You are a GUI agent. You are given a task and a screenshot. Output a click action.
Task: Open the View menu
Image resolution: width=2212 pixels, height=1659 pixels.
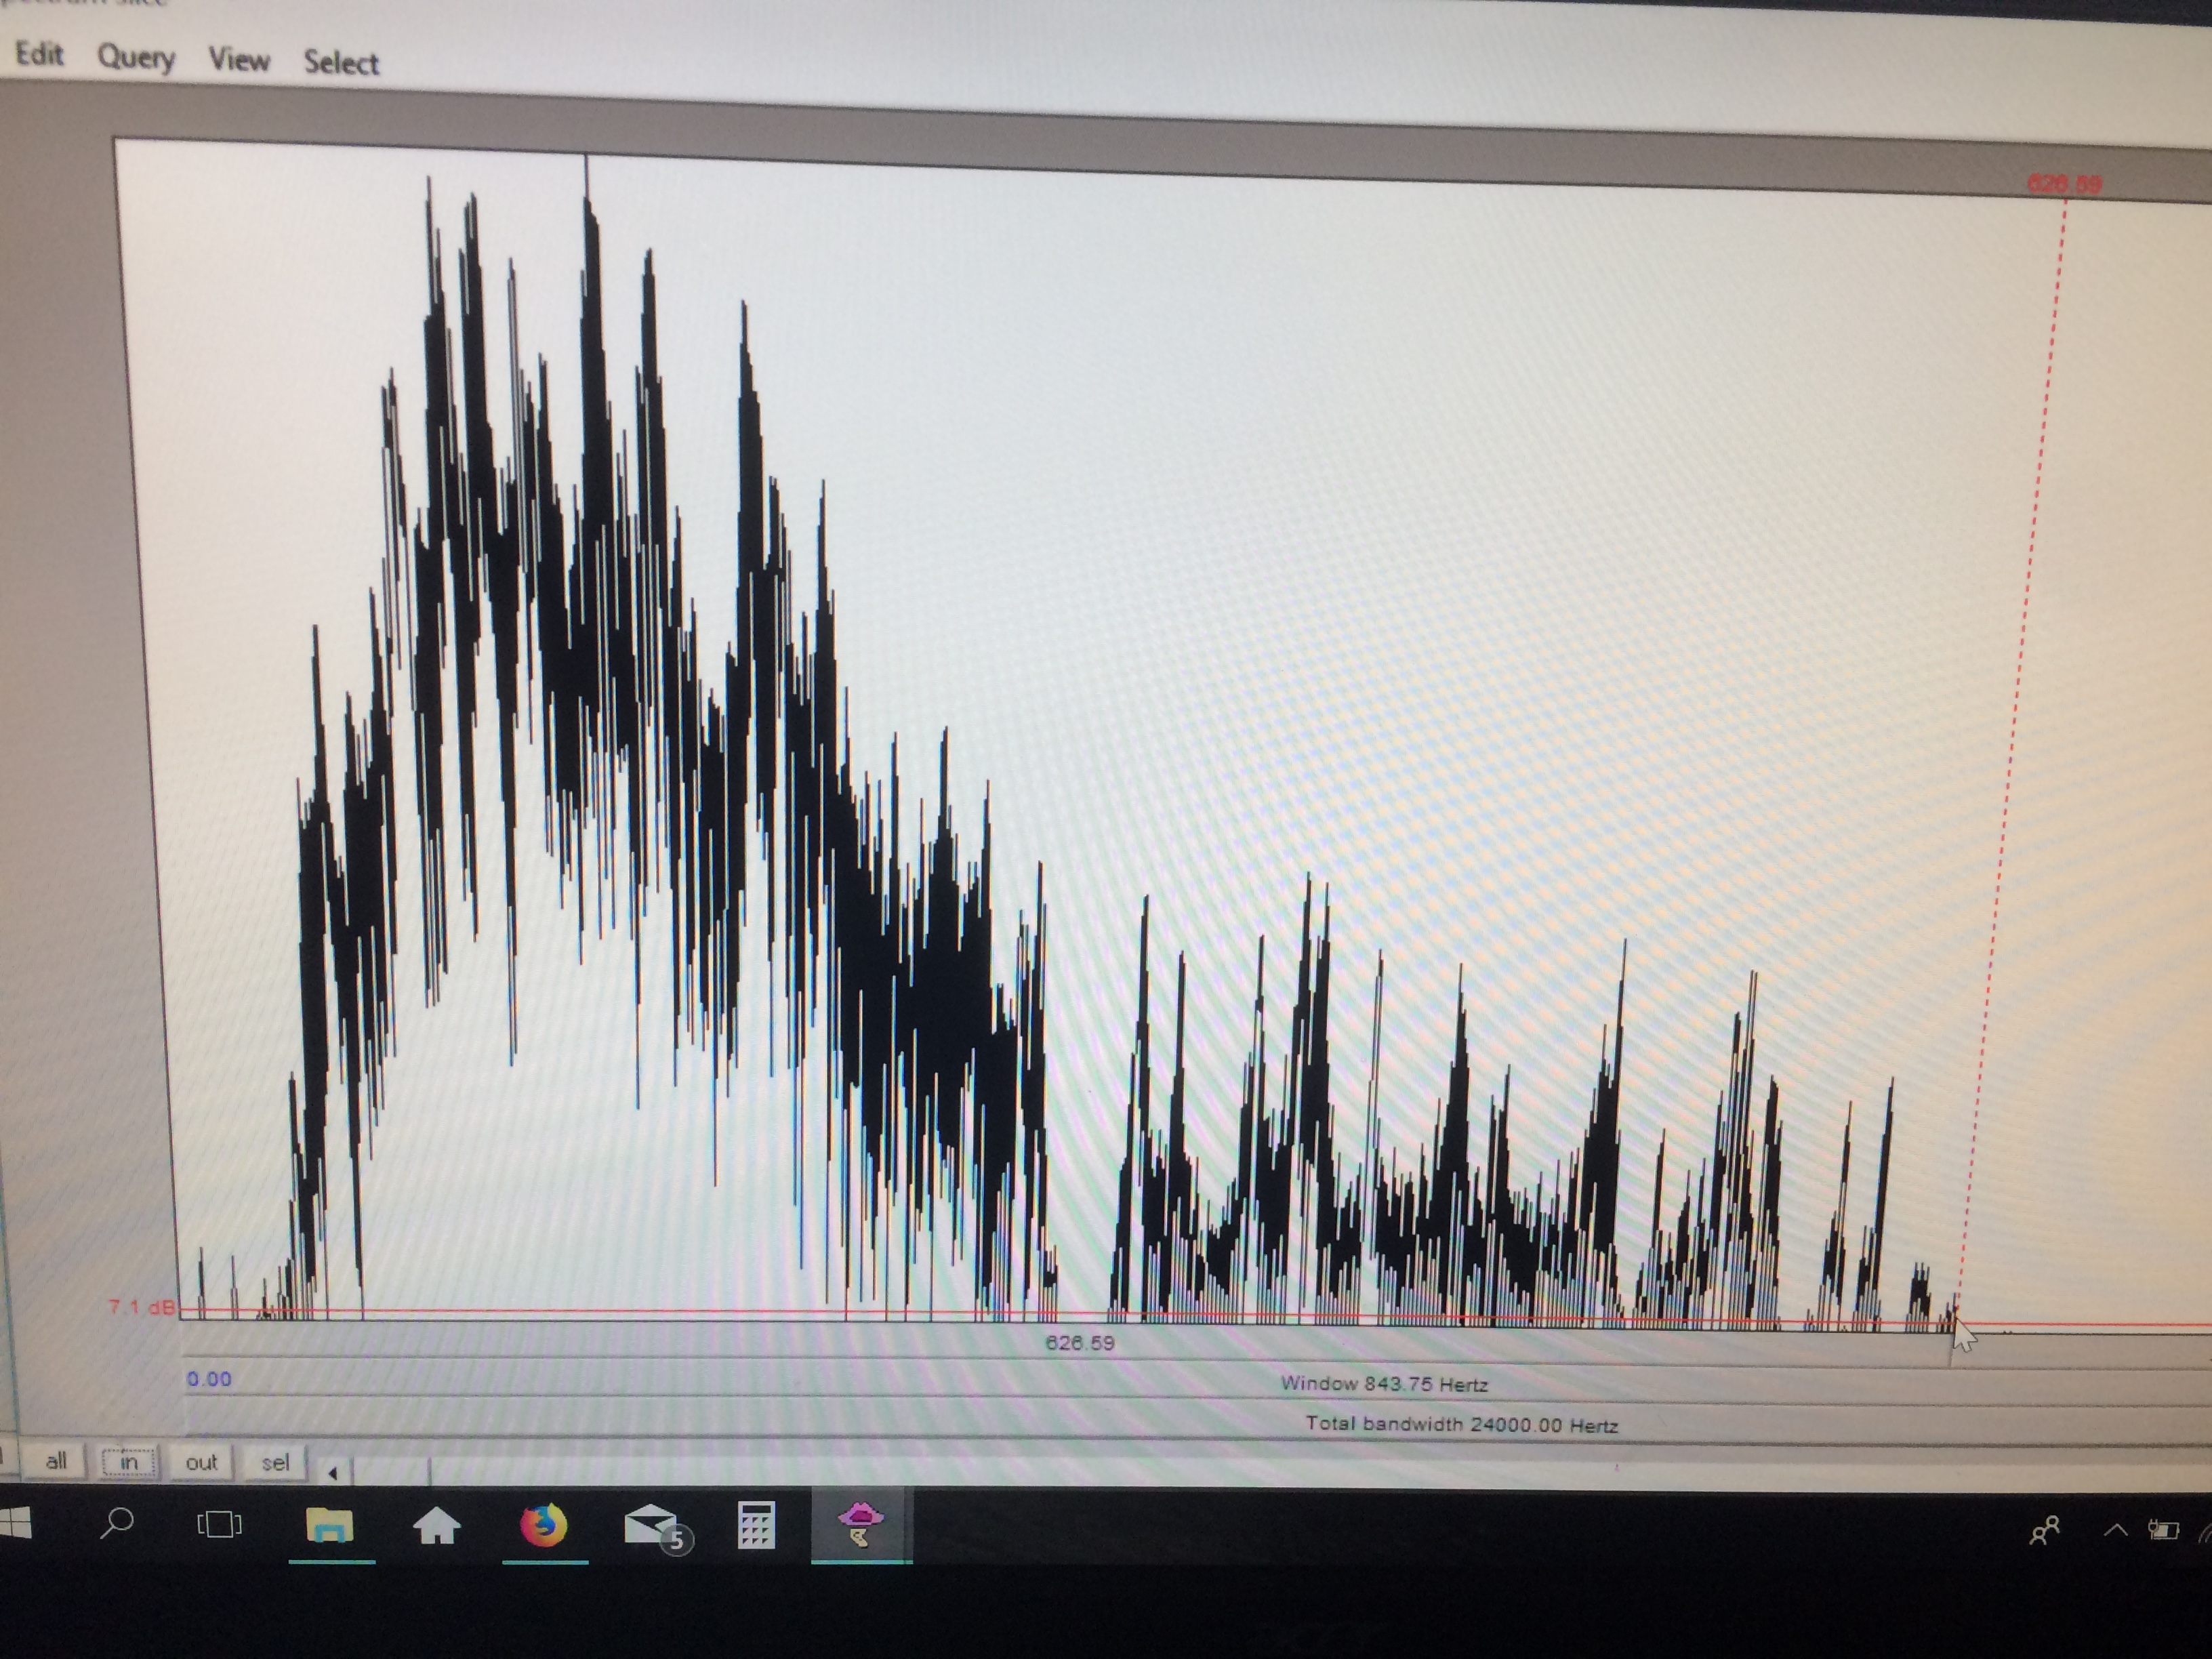(x=239, y=60)
